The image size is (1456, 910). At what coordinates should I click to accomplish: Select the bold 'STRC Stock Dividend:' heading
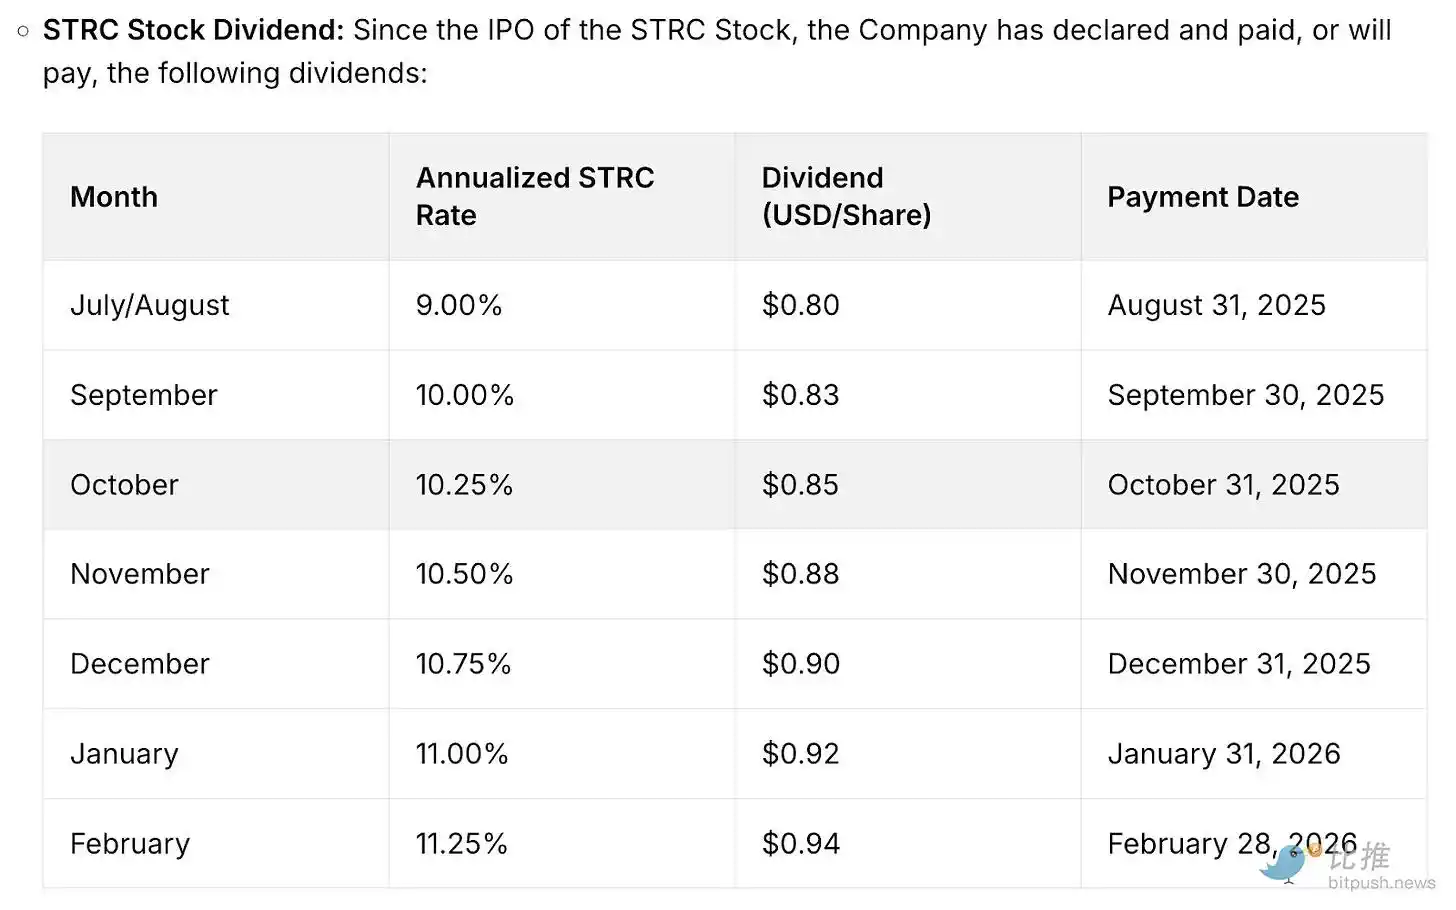193,30
